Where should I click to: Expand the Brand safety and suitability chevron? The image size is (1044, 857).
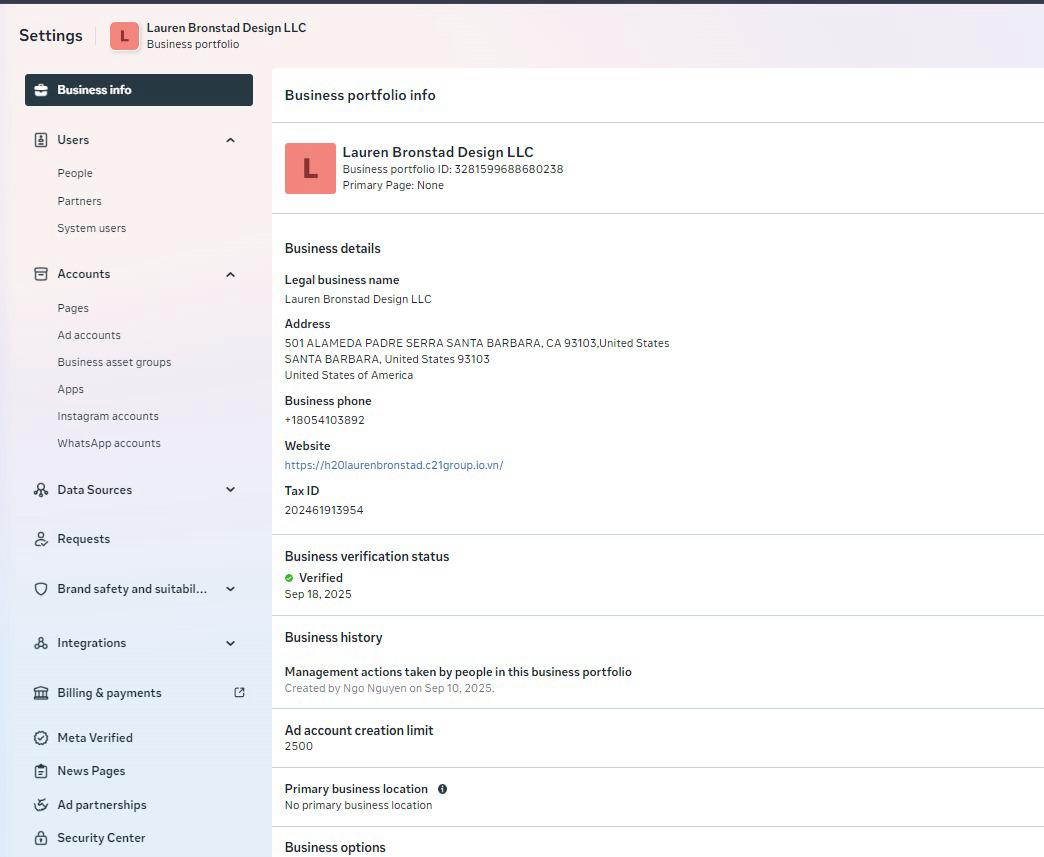(230, 589)
